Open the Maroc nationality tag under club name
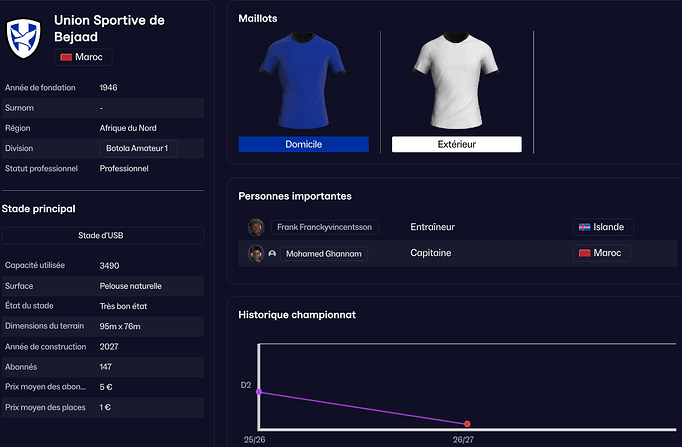This screenshot has height=447, width=682. point(83,57)
